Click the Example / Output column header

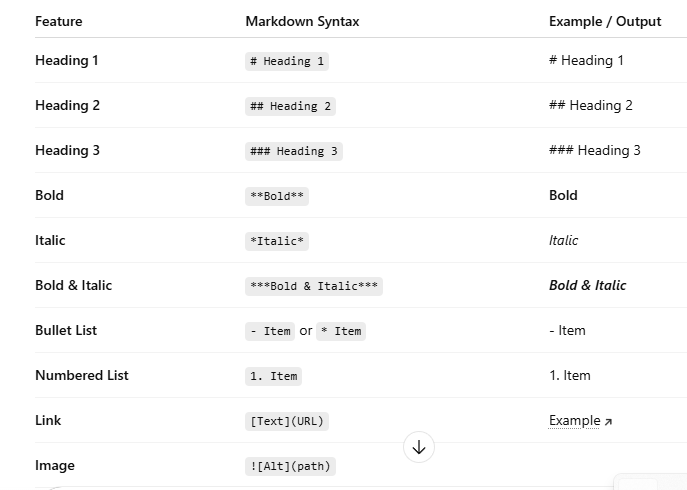click(x=604, y=21)
